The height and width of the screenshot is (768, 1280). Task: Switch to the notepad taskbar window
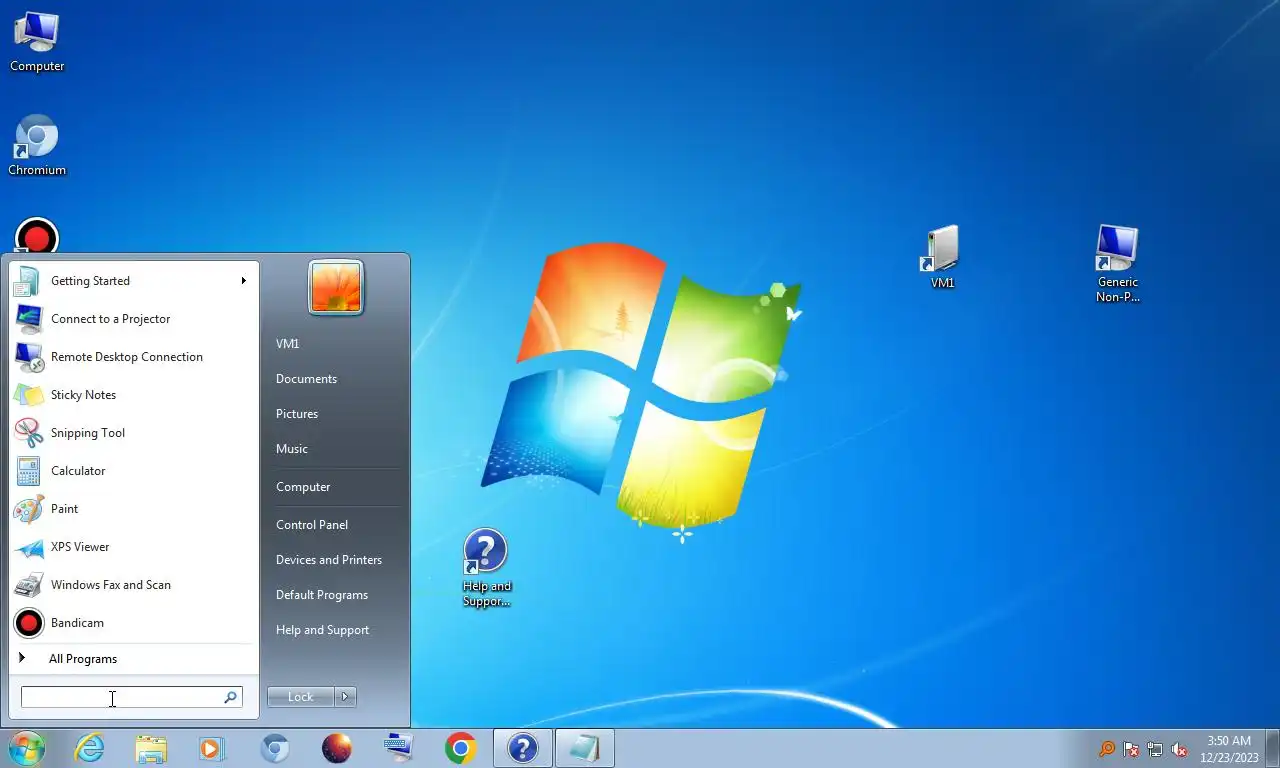click(585, 748)
